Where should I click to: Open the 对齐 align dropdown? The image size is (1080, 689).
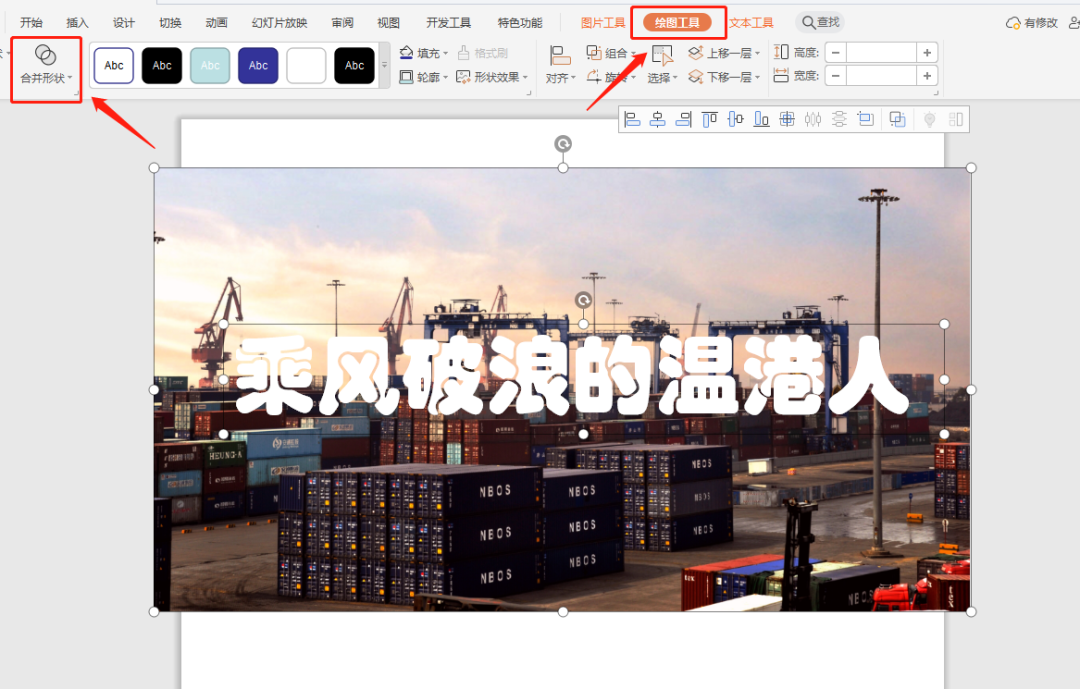click(561, 65)
